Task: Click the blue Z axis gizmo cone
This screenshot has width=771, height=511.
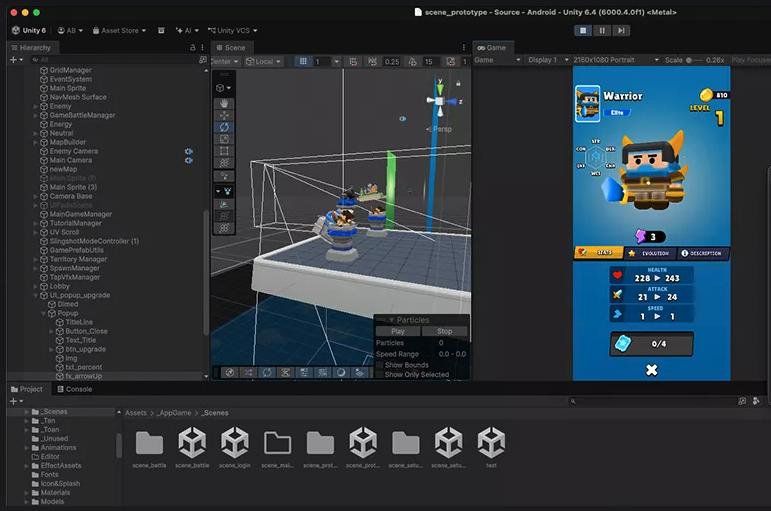Action: coord(451,101)
